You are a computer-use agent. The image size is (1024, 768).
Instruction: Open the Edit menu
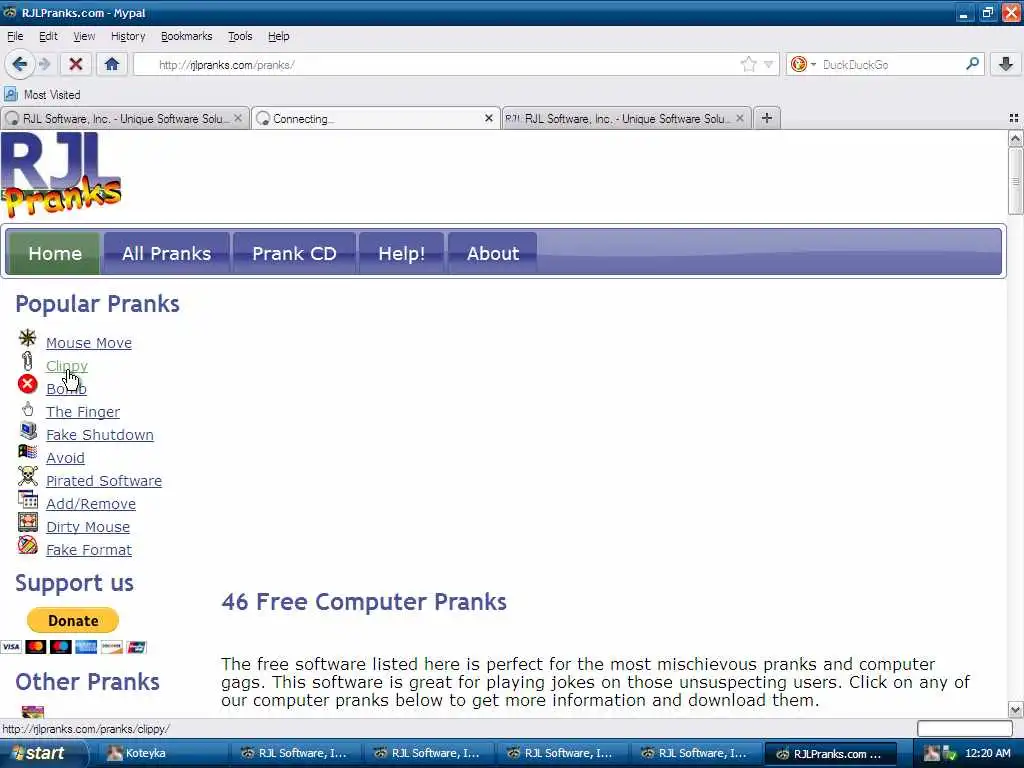[x=48, y=36]
